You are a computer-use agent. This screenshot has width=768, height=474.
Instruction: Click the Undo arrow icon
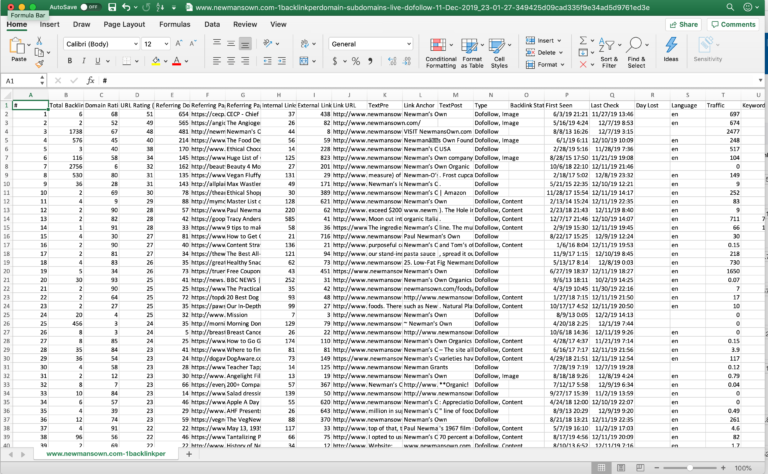126,7
